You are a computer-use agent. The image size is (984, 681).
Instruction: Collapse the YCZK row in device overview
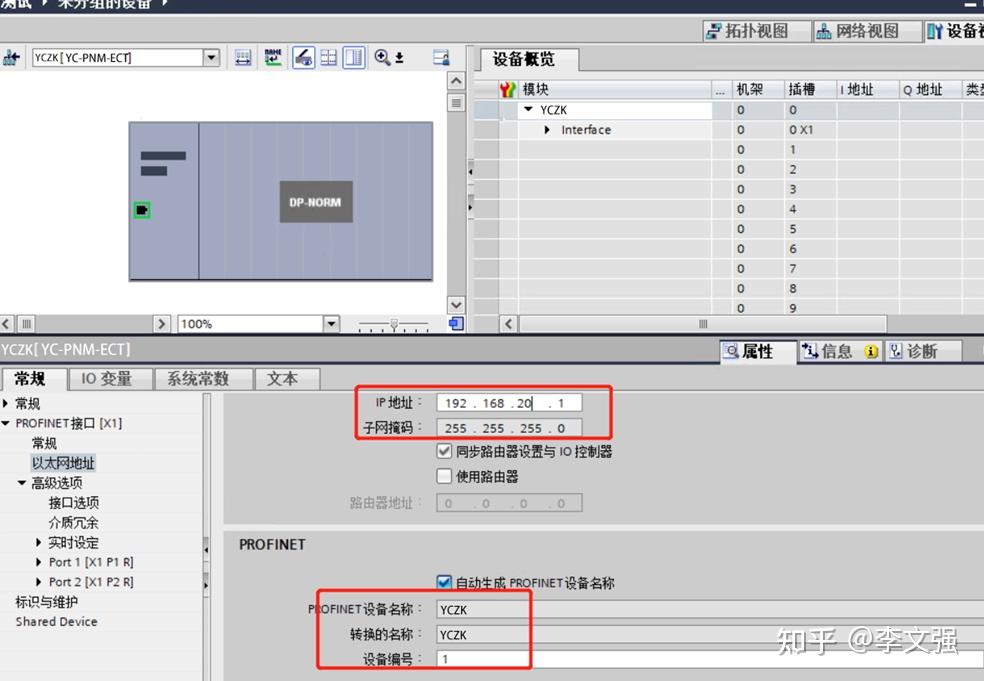pos(528,109)
